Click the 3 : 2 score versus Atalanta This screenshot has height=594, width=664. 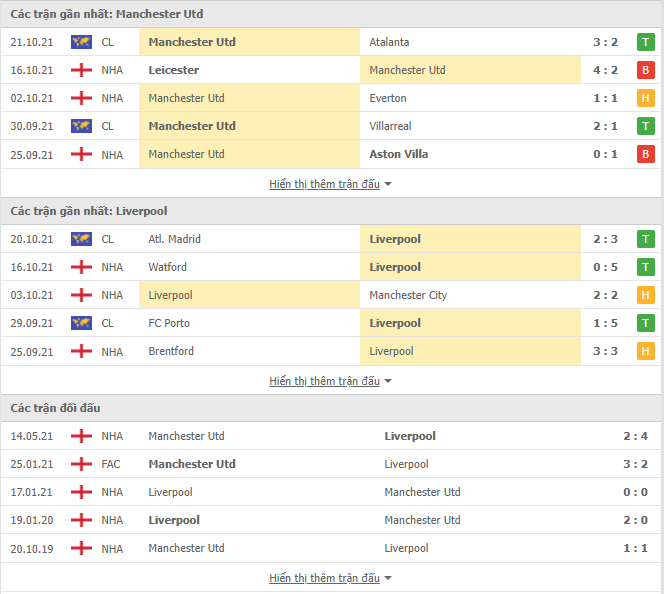click(605, 42)
